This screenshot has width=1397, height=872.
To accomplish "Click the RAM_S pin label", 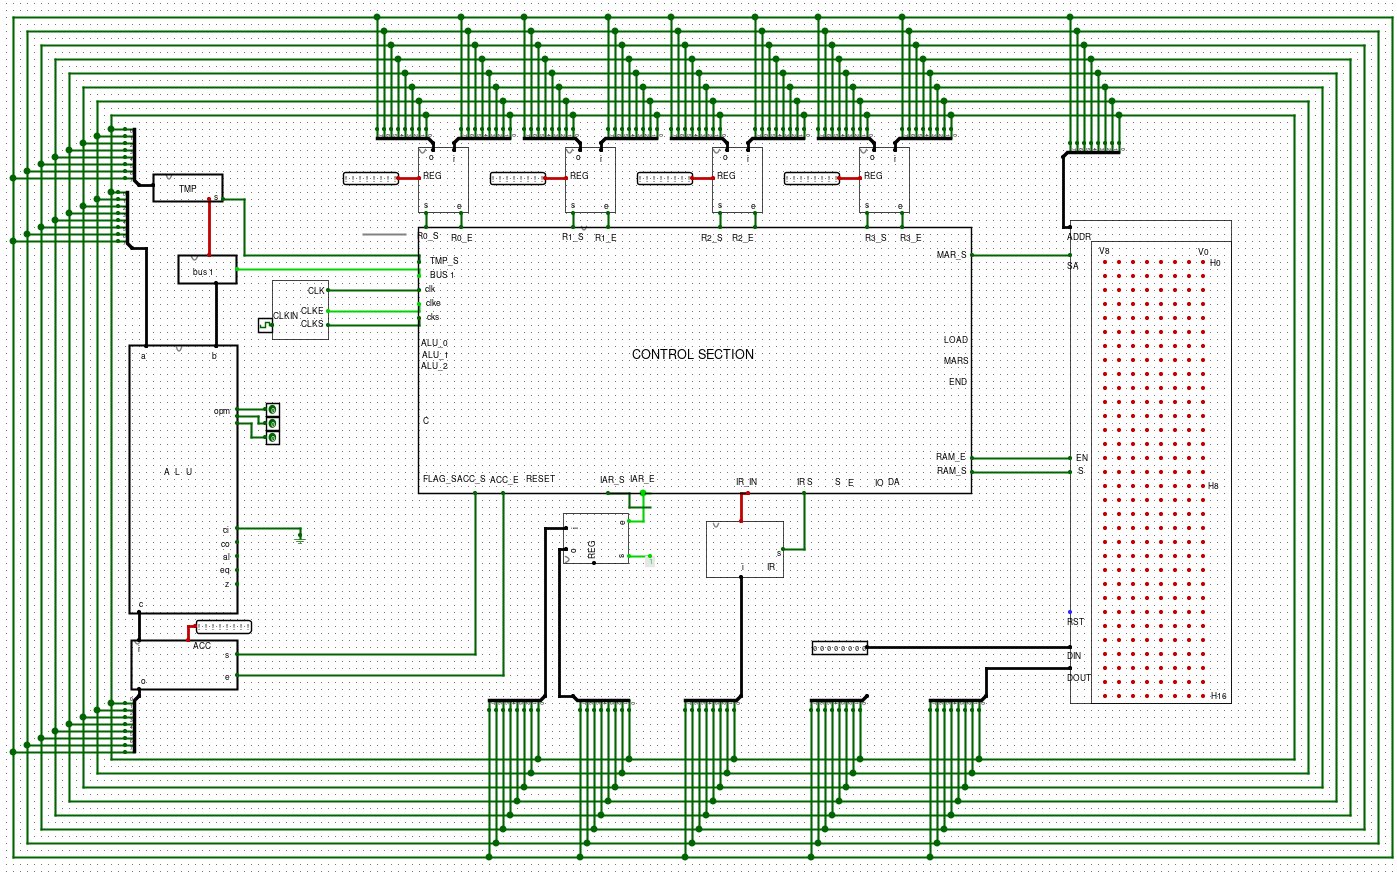I will (x=951, y=470).
